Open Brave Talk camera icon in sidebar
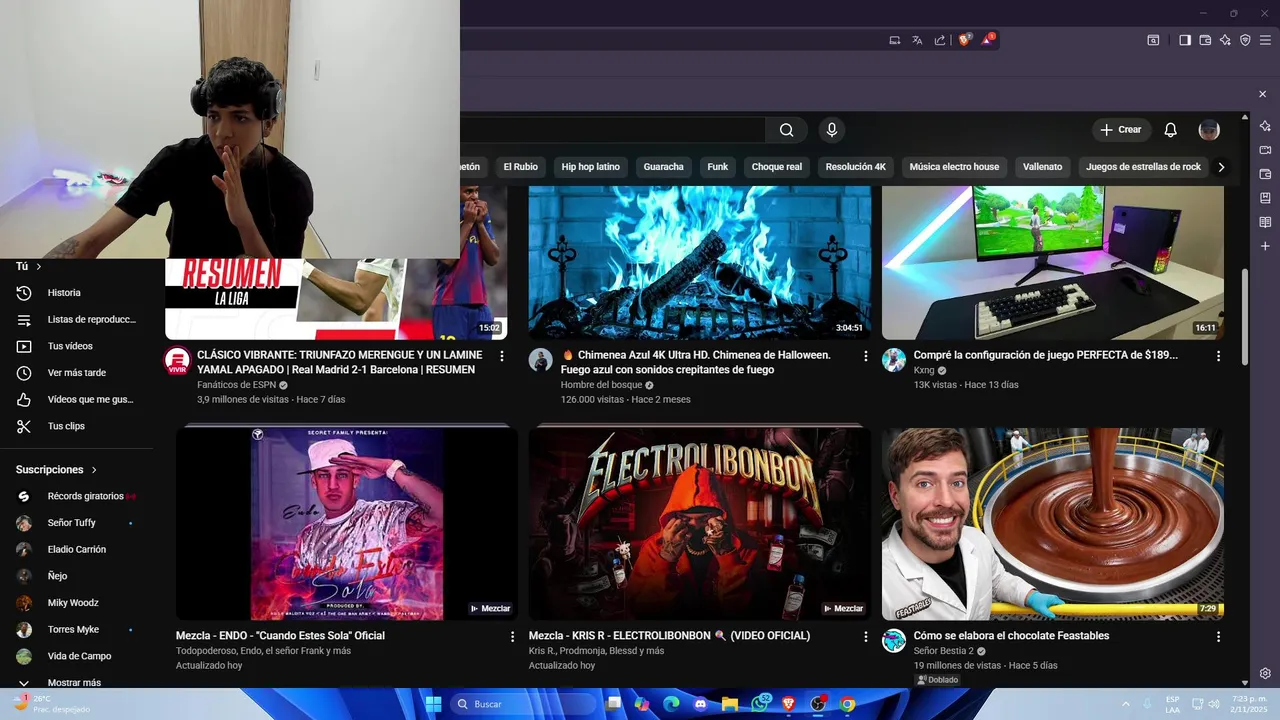This screenshot has height=720, width=1280. tap(1265, 150)
